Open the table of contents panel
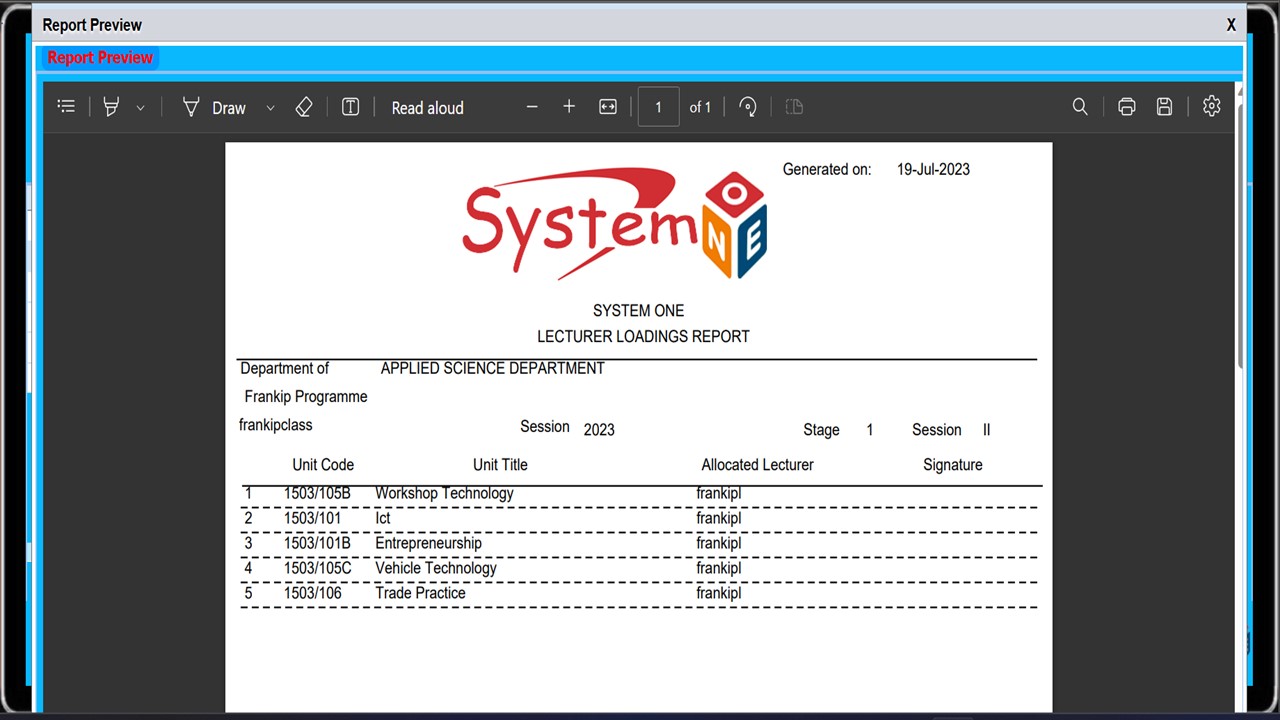Viewport: 1280px width, 720px height. (x=66, y=107)
